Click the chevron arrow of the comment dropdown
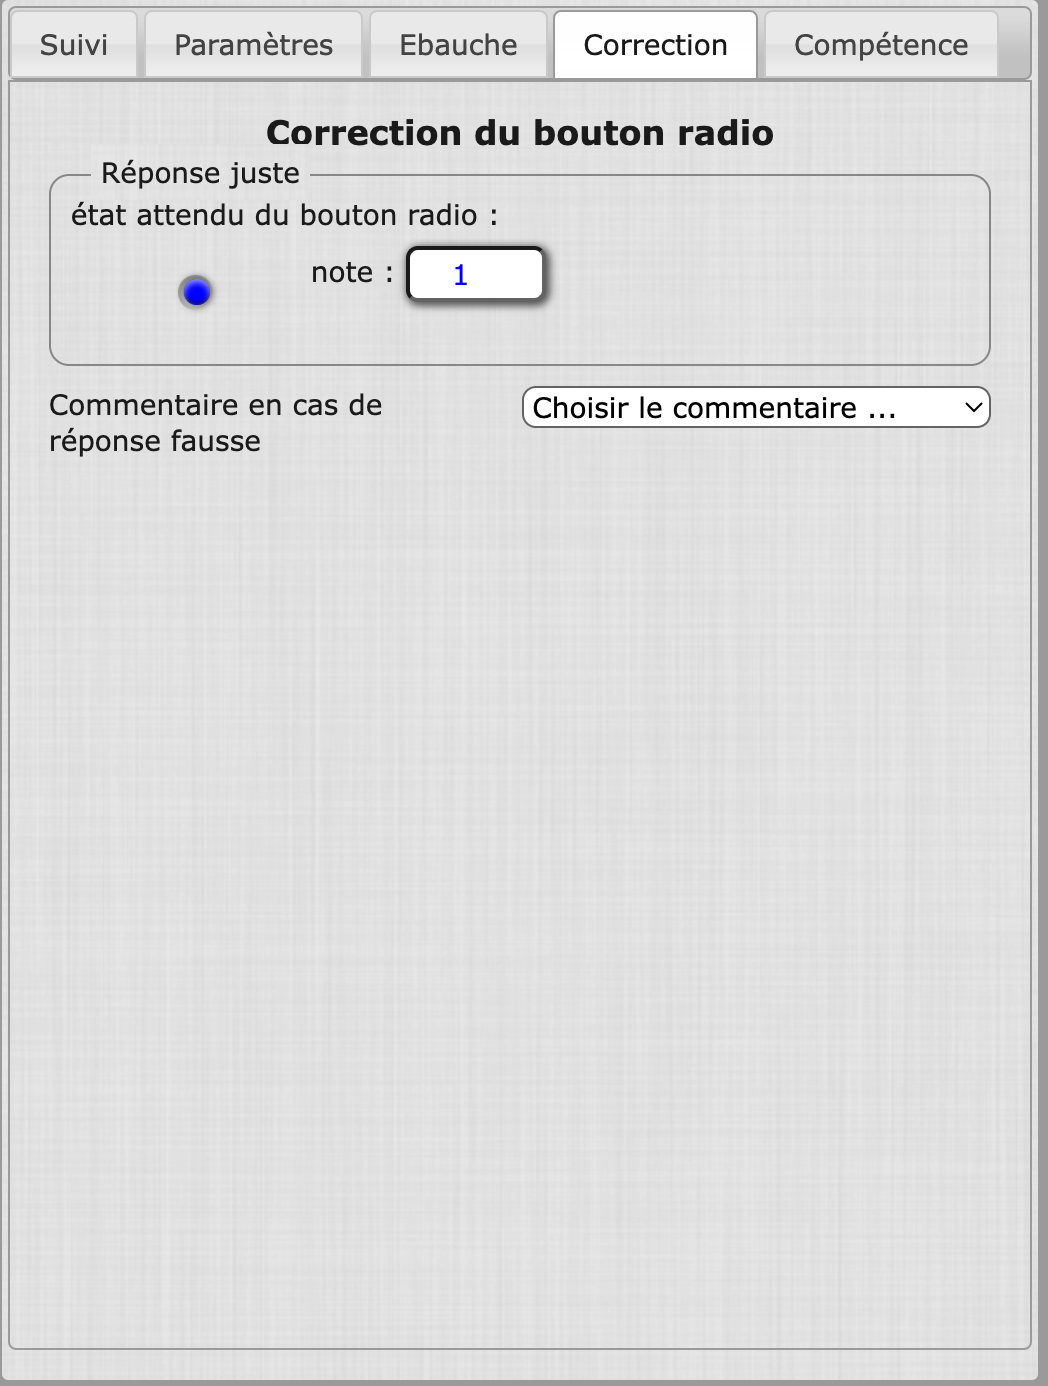 click(x=973, y=408)
